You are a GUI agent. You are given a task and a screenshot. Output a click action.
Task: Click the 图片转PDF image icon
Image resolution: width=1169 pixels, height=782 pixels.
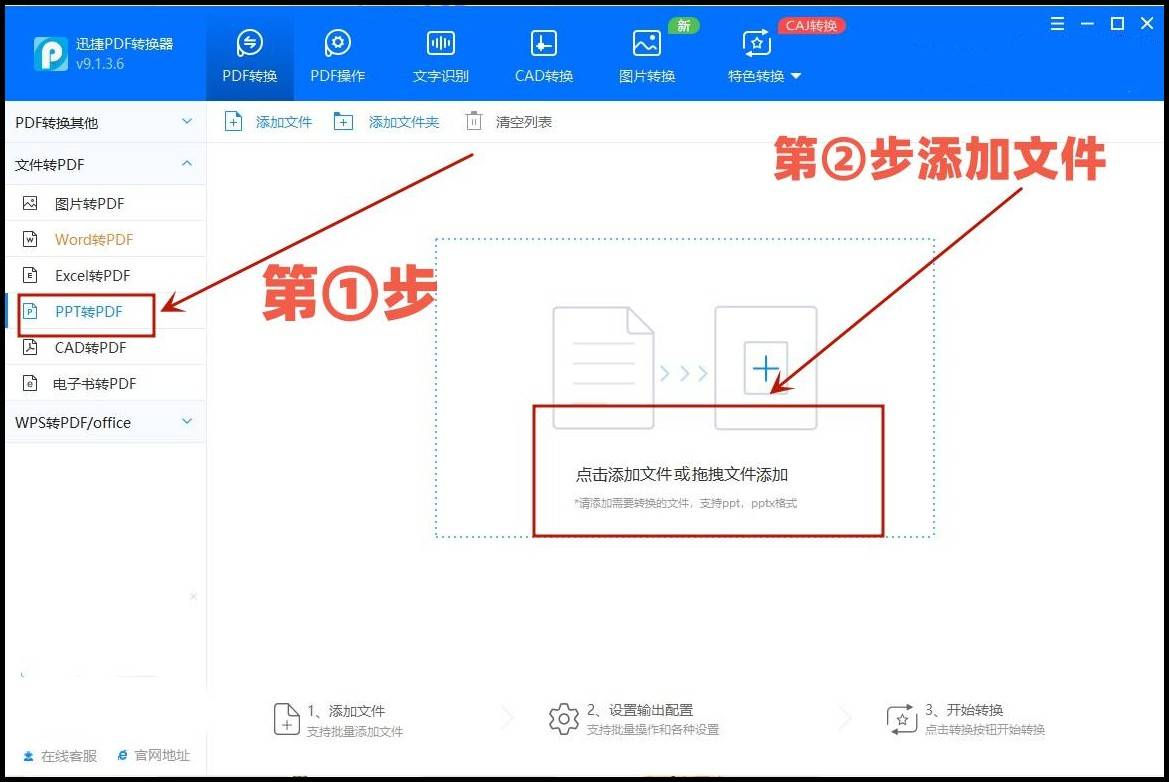pos(30,203)
